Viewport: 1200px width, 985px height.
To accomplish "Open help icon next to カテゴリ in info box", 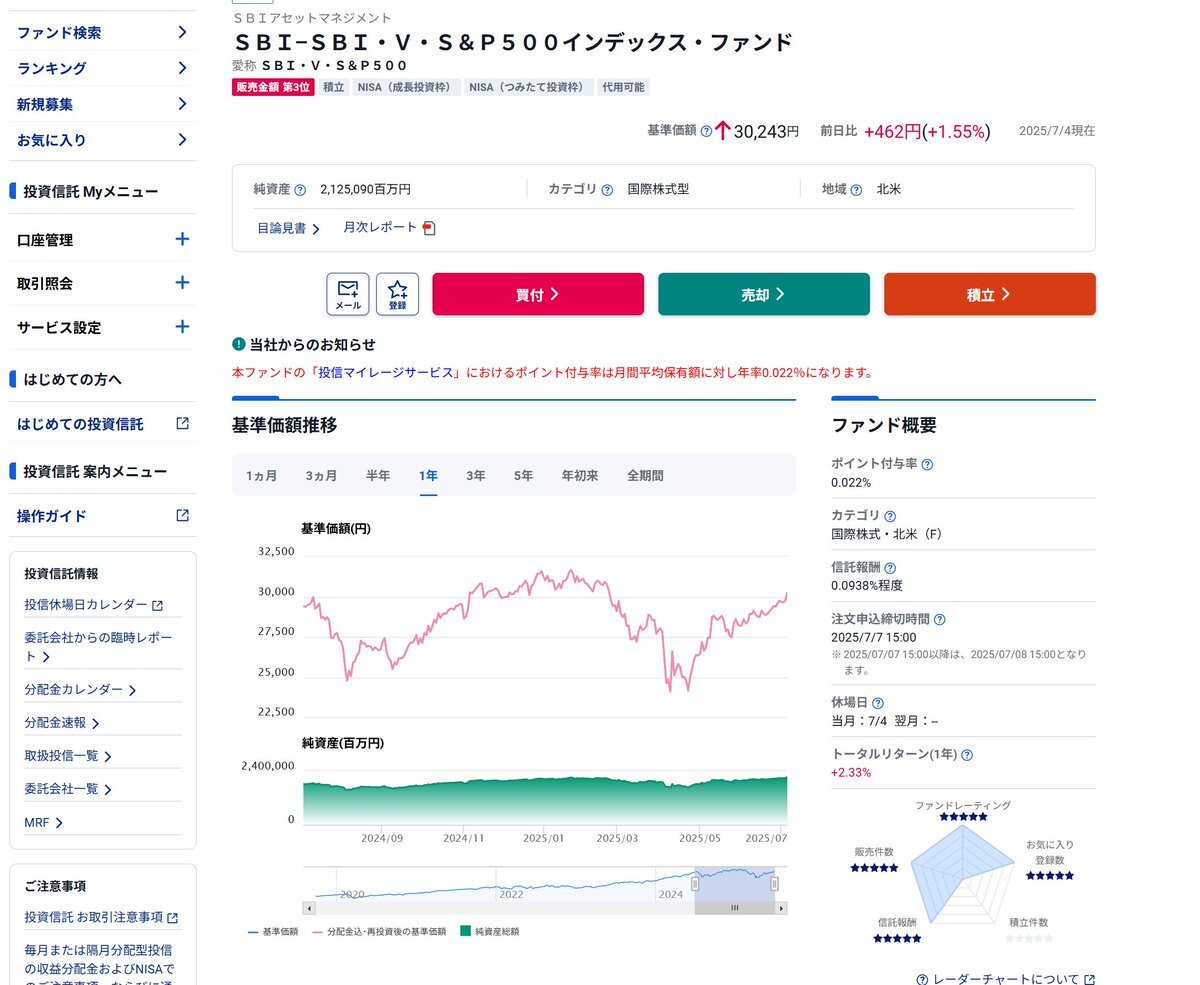I will [607, 189].
